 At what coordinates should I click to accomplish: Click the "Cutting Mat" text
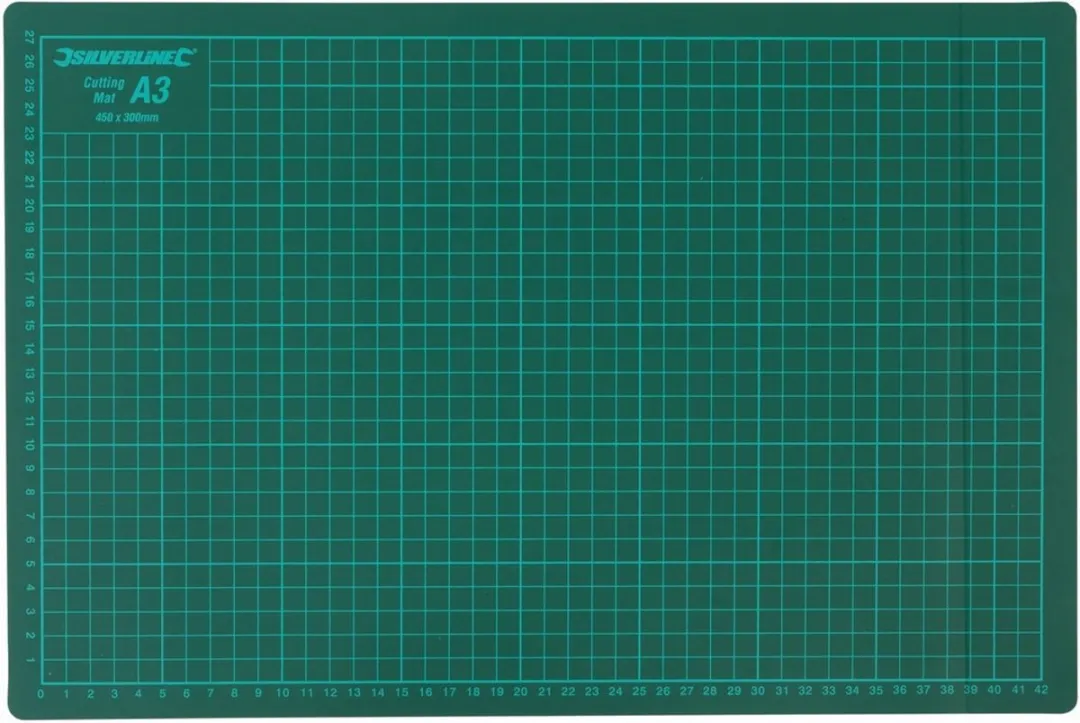pyautogui.click(x=104, y=90)
